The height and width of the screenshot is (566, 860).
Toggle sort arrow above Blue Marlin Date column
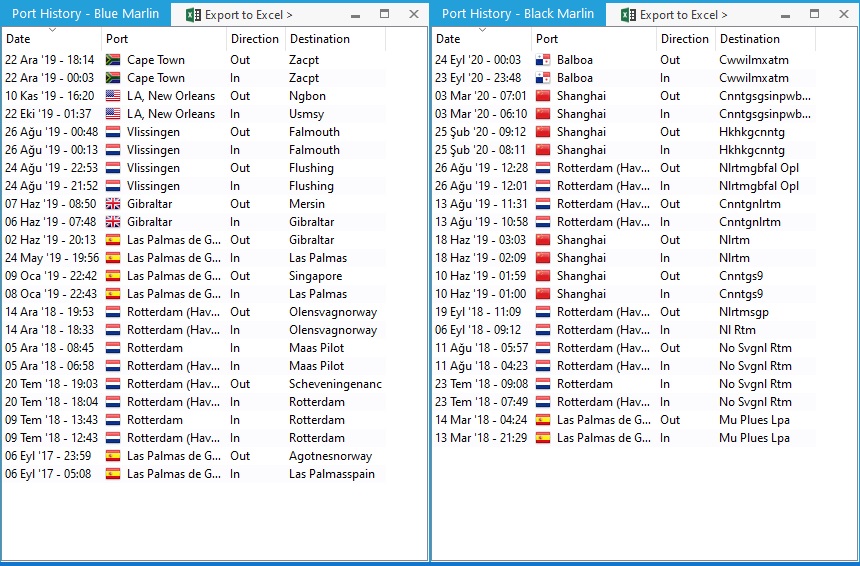(52, 29)
